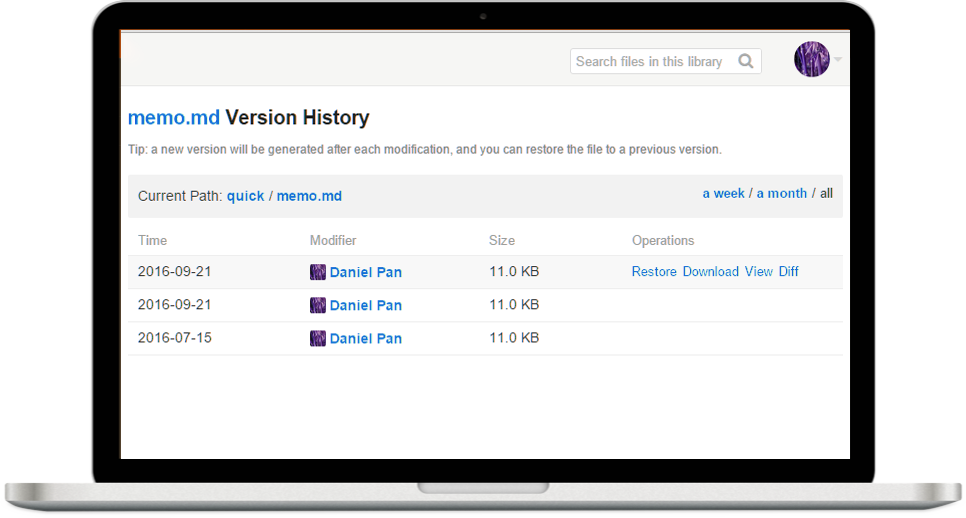Select the 2016-07-15 version row date

(175, 337)
